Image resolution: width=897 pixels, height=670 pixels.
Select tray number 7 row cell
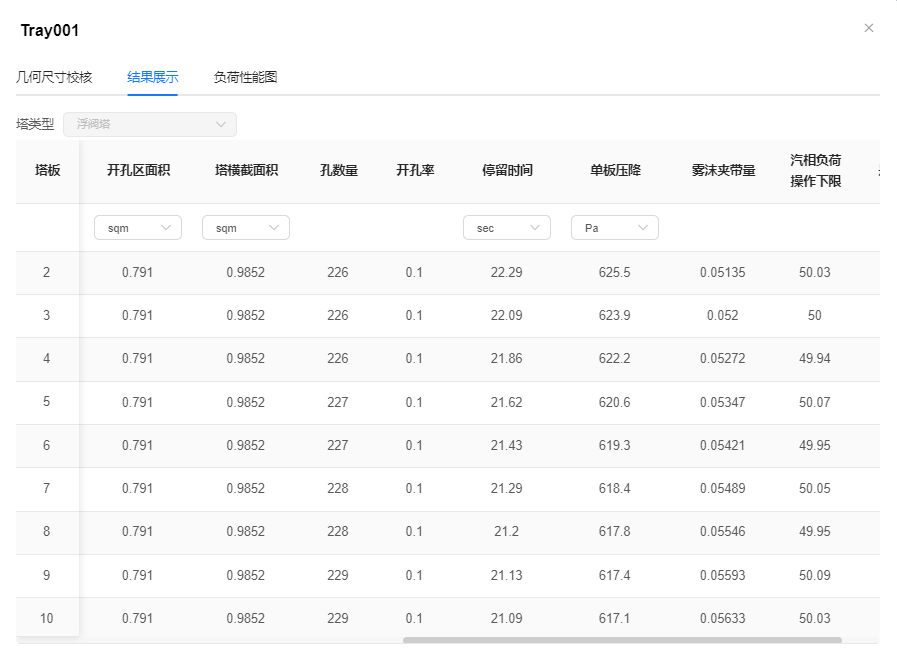pos(46,488)
